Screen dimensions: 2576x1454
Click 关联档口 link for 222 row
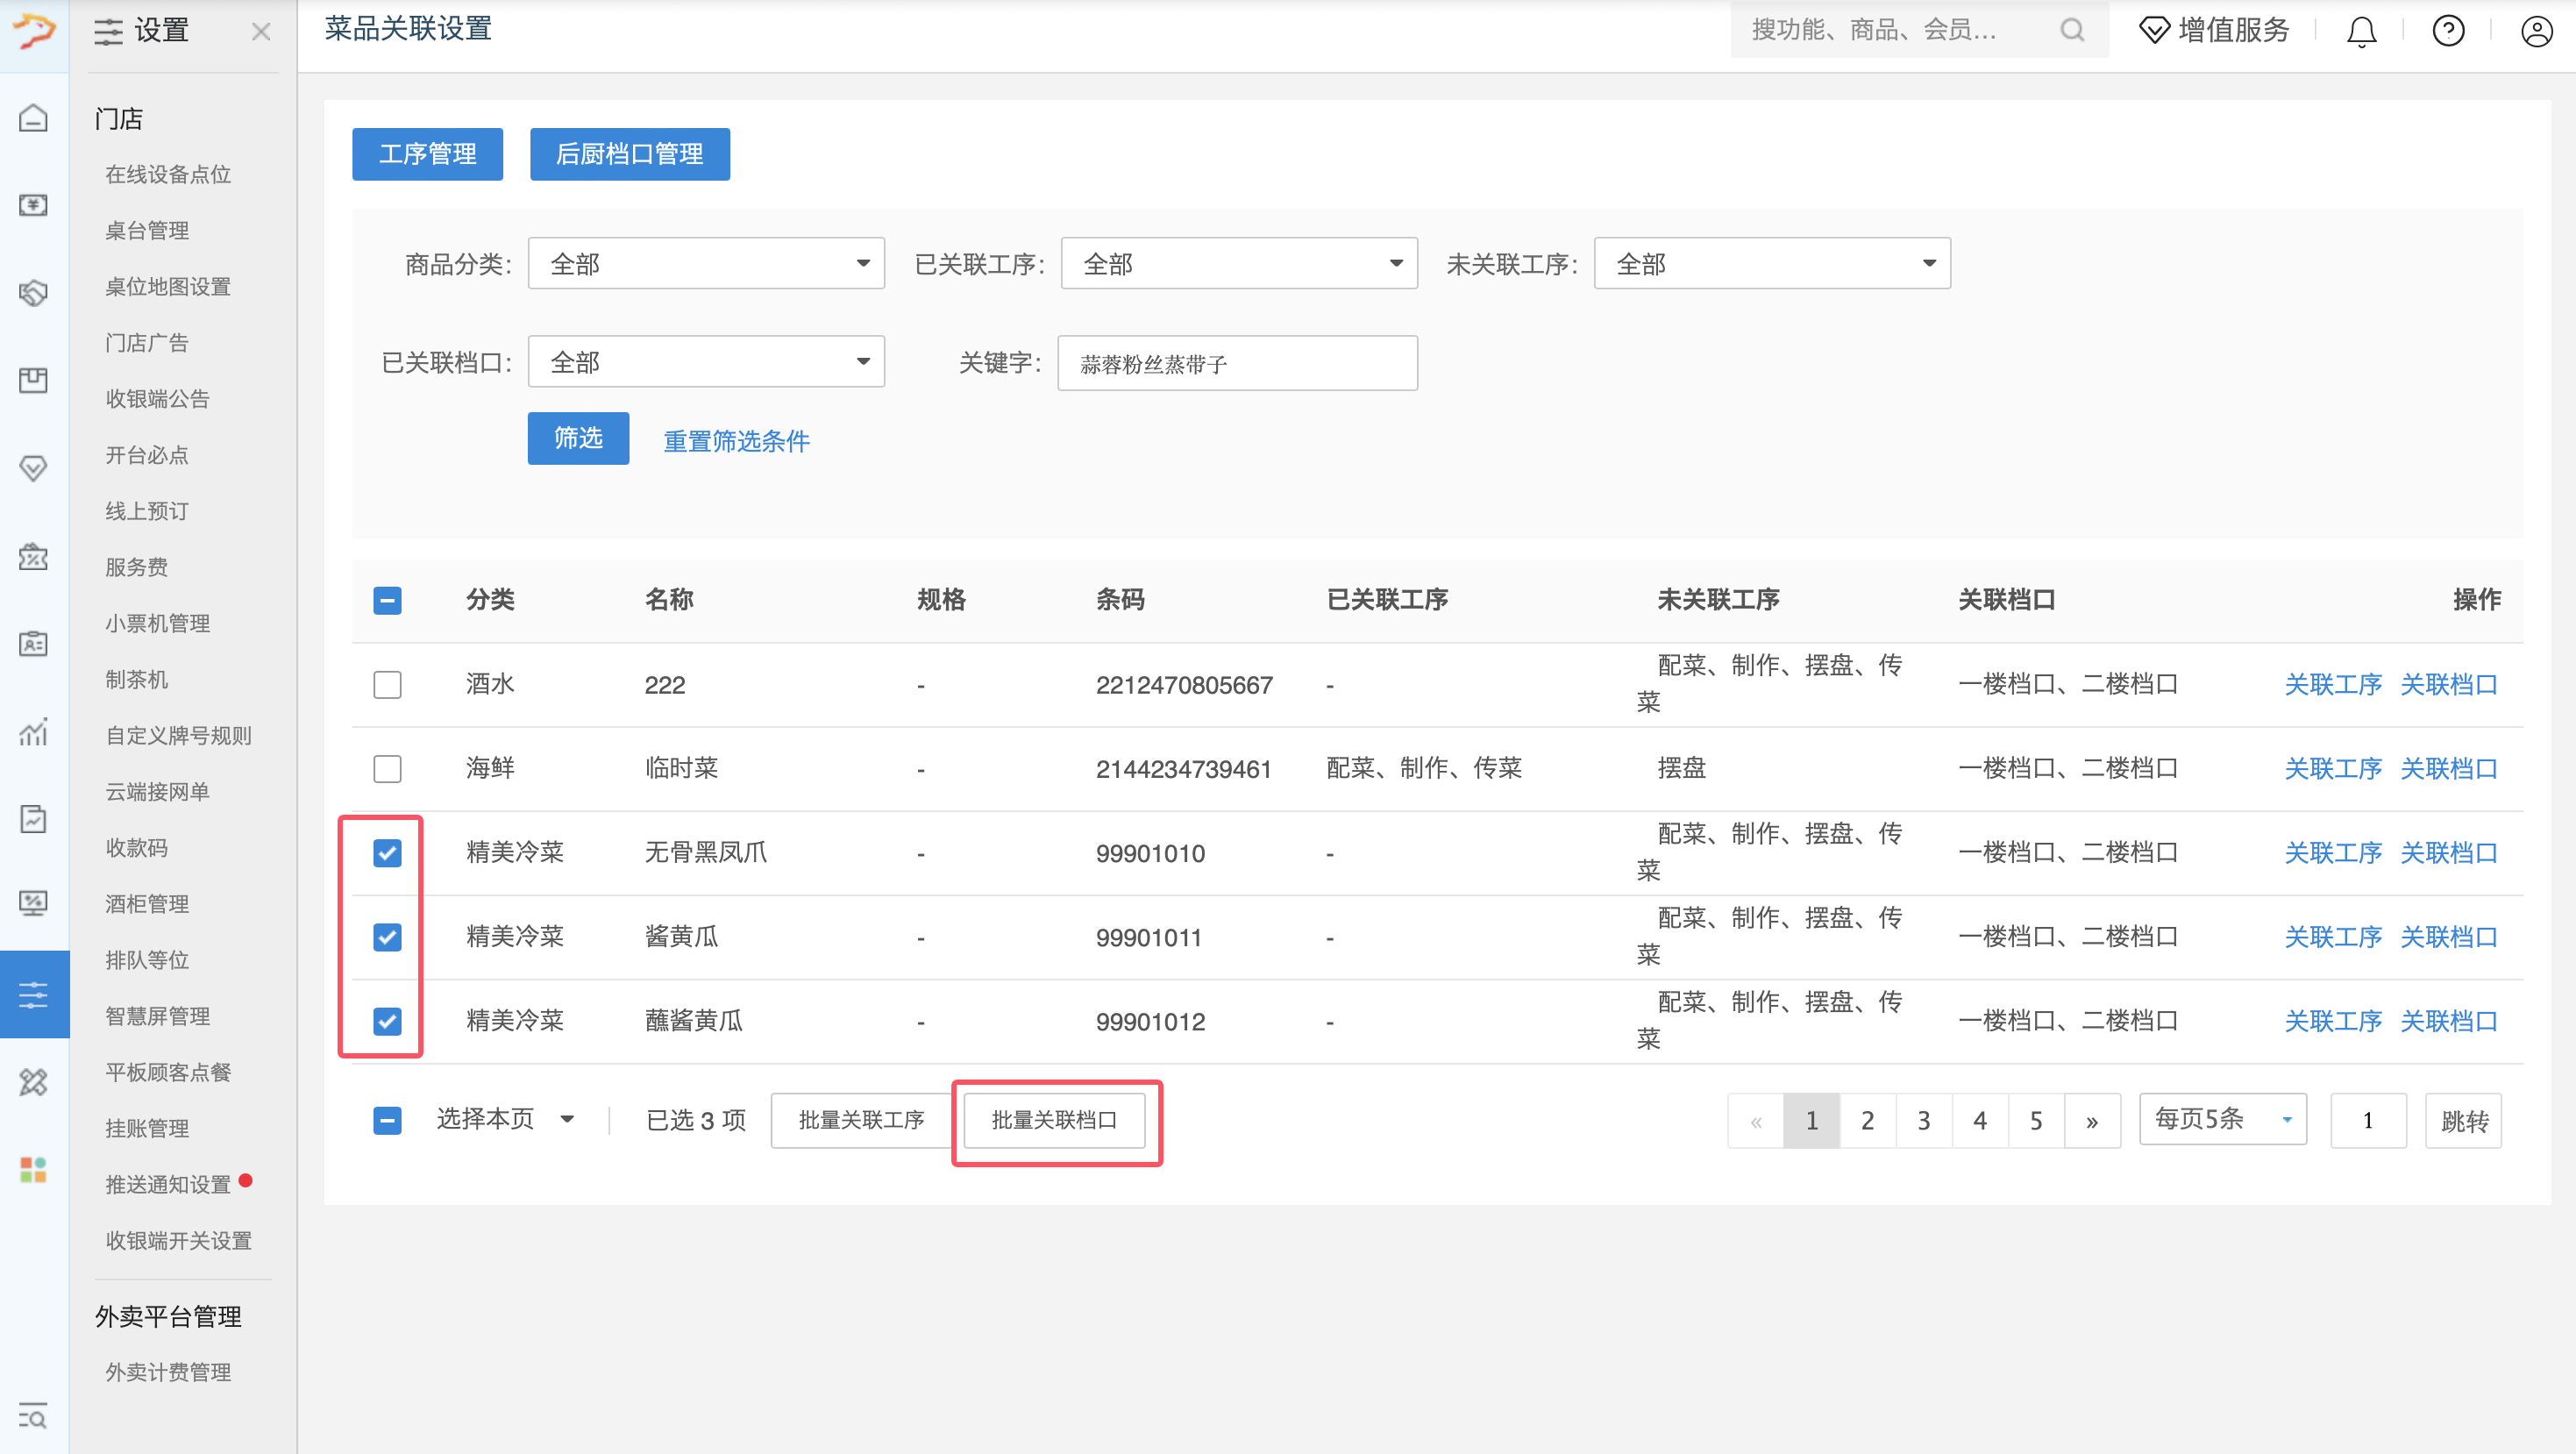2449,685
